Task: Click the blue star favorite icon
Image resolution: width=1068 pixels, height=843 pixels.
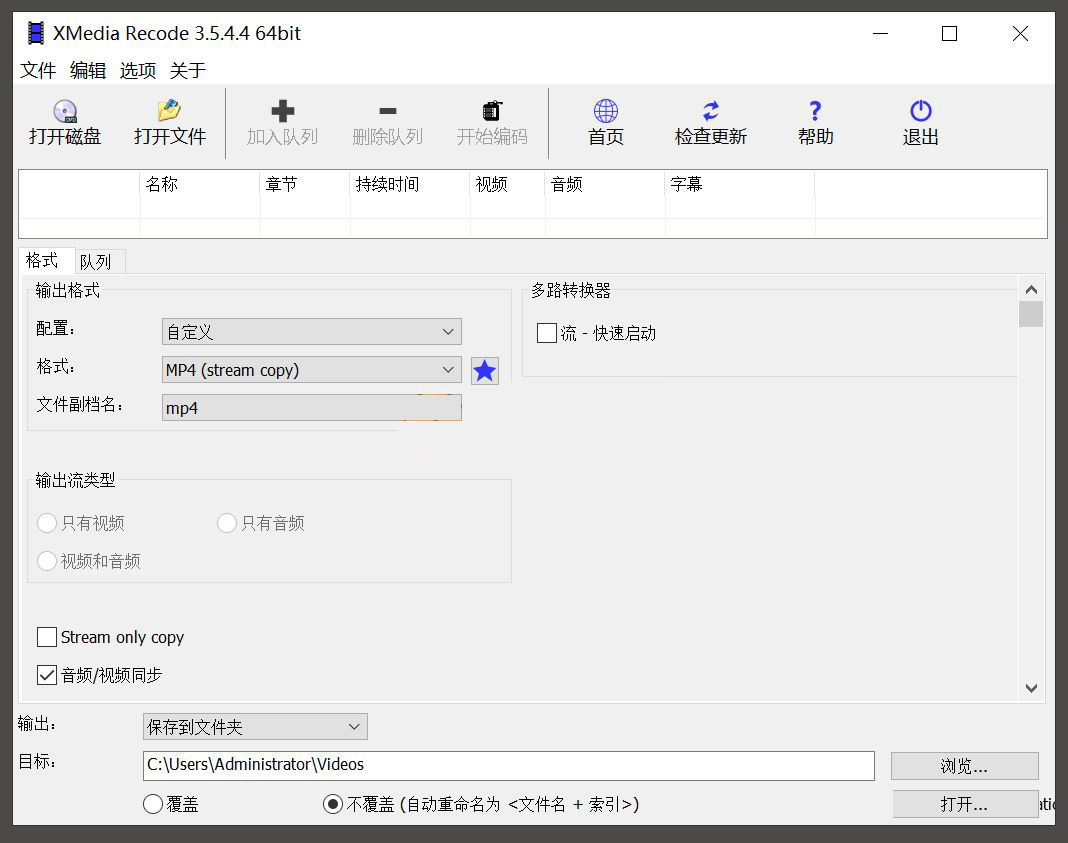Action: tap(484, 370)
